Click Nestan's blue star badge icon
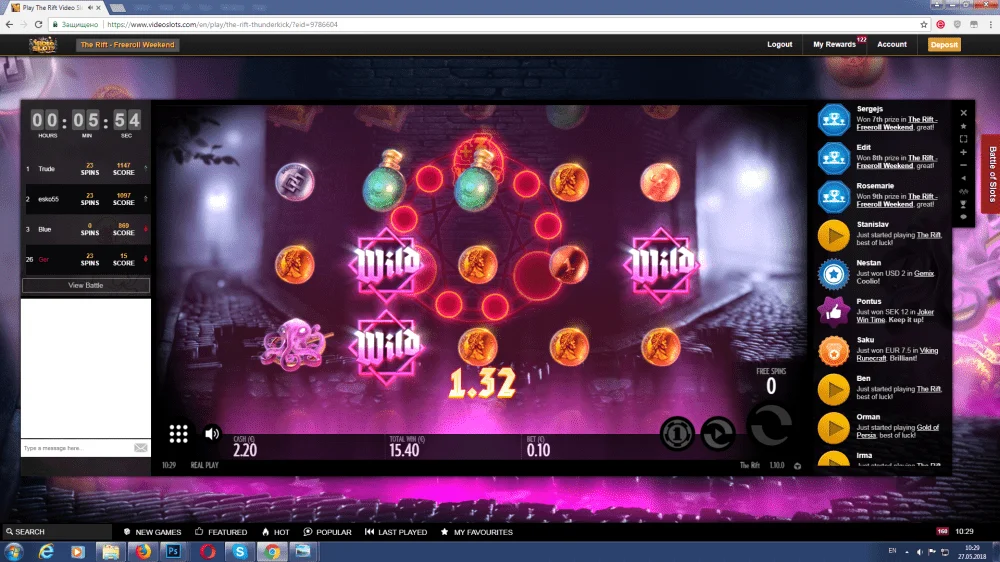1000x562 pixels. click(834, 274)
